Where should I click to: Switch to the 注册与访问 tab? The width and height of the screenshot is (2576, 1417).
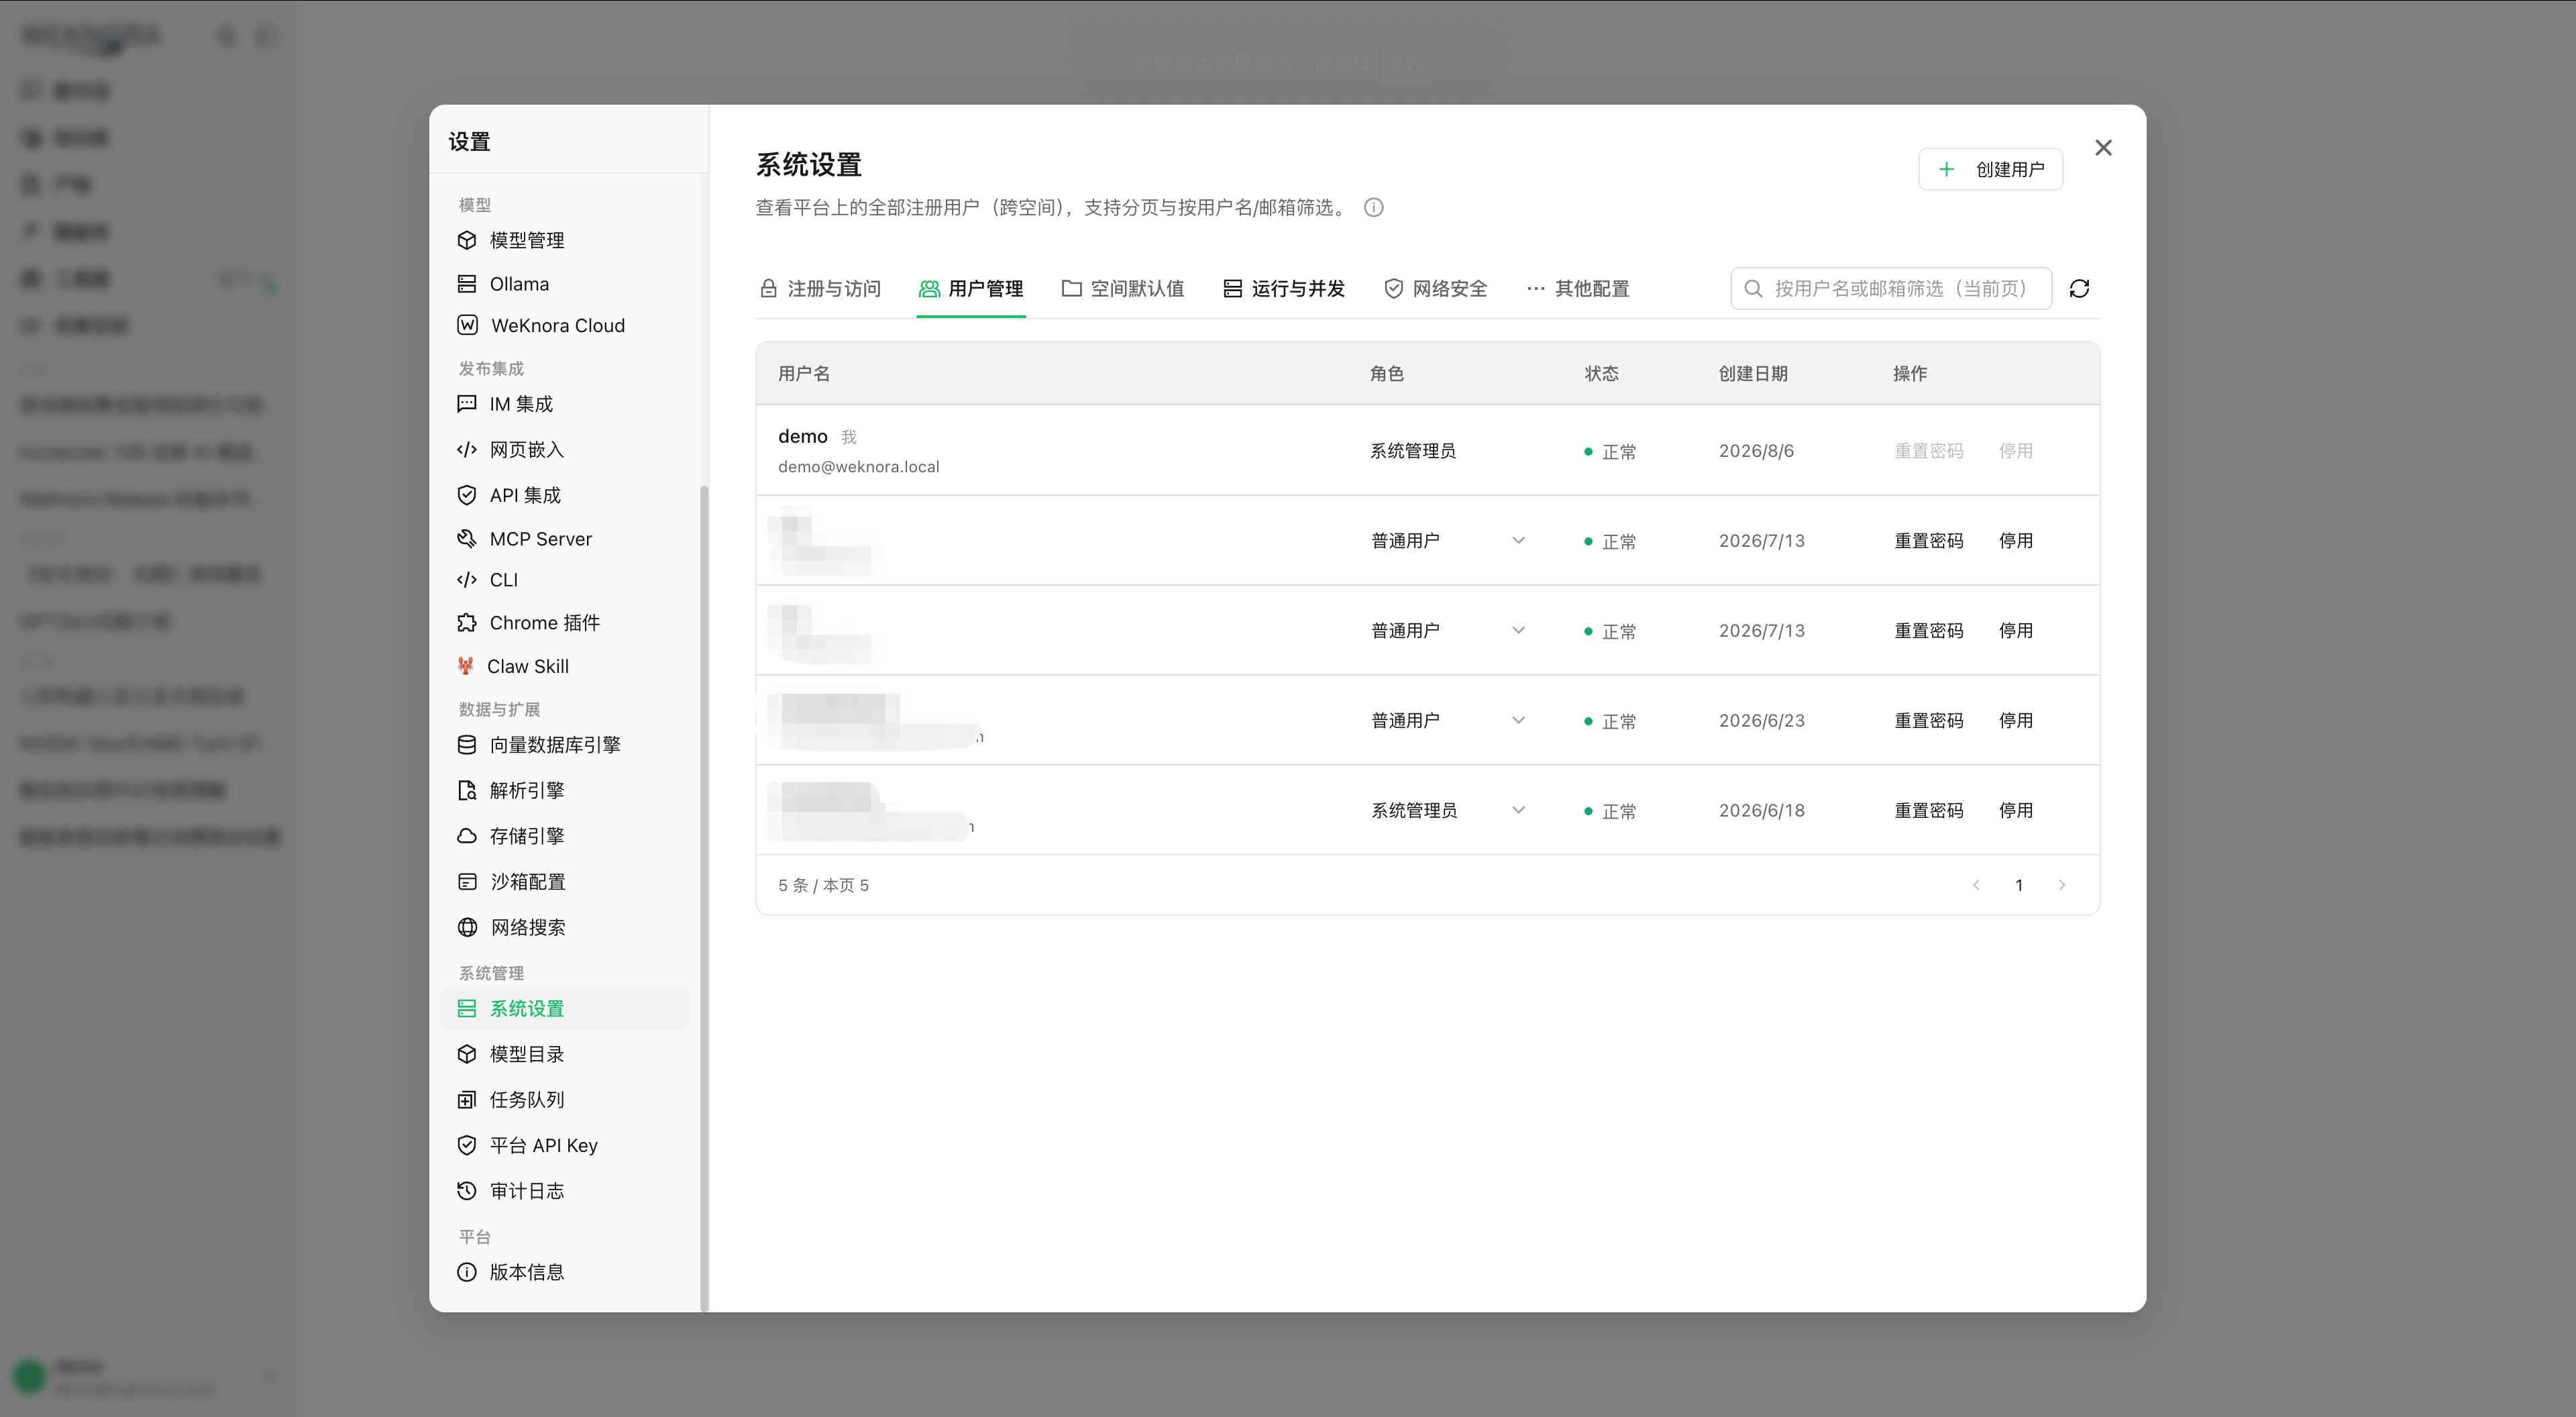click(820, 289)
